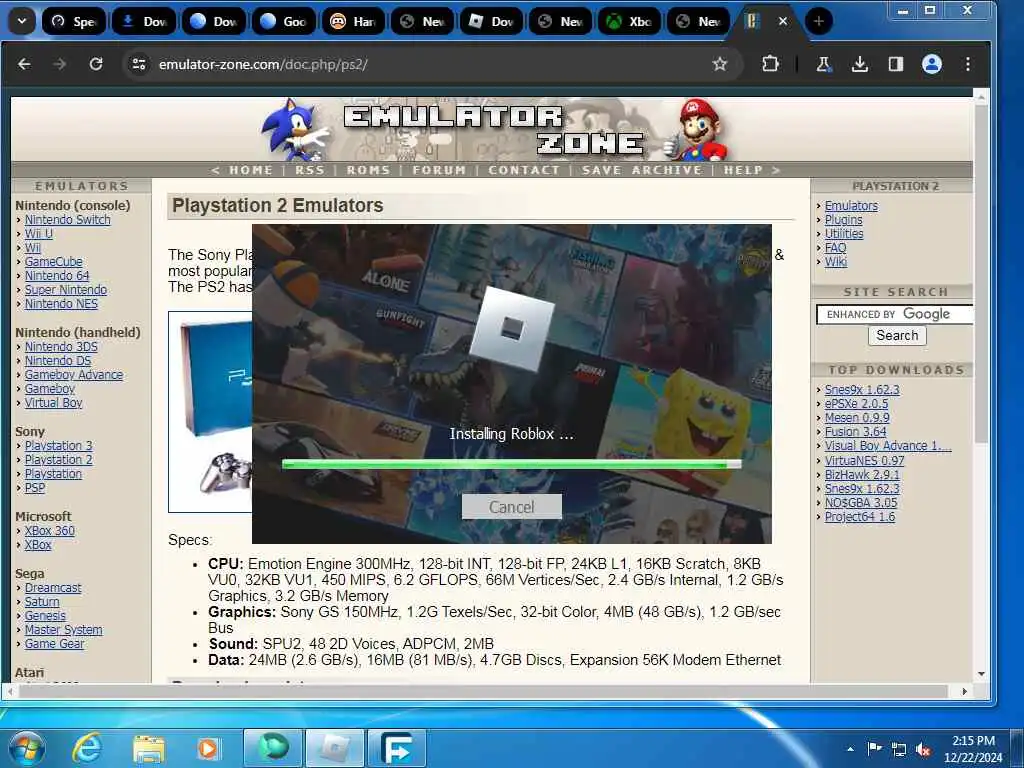This screenshot has width=1024, height=768.
Task: Toggle the browser side panel
Action: point(896,64)
